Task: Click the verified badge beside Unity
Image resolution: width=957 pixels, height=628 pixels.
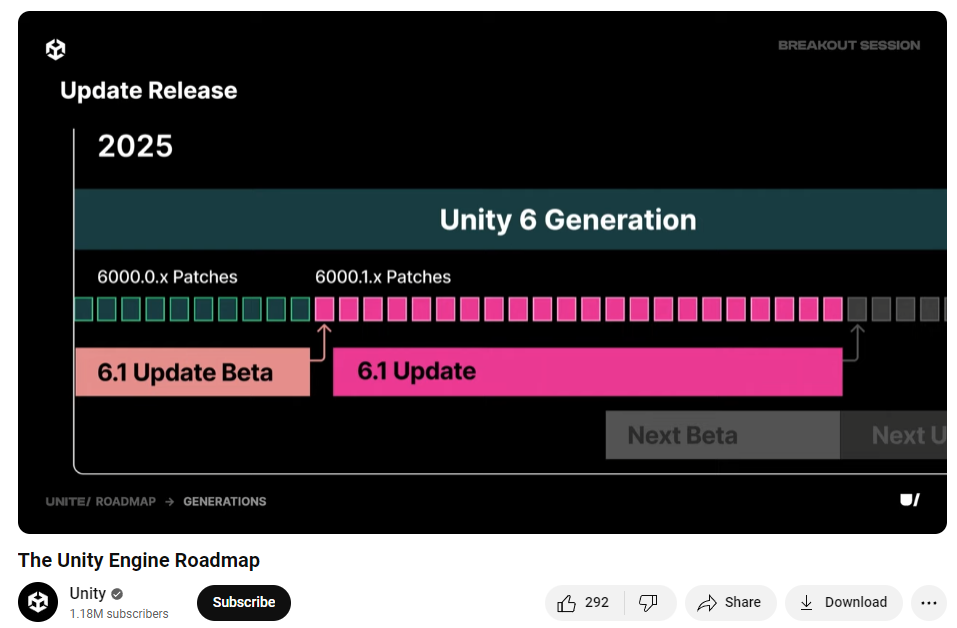Action: click(117, 594)
